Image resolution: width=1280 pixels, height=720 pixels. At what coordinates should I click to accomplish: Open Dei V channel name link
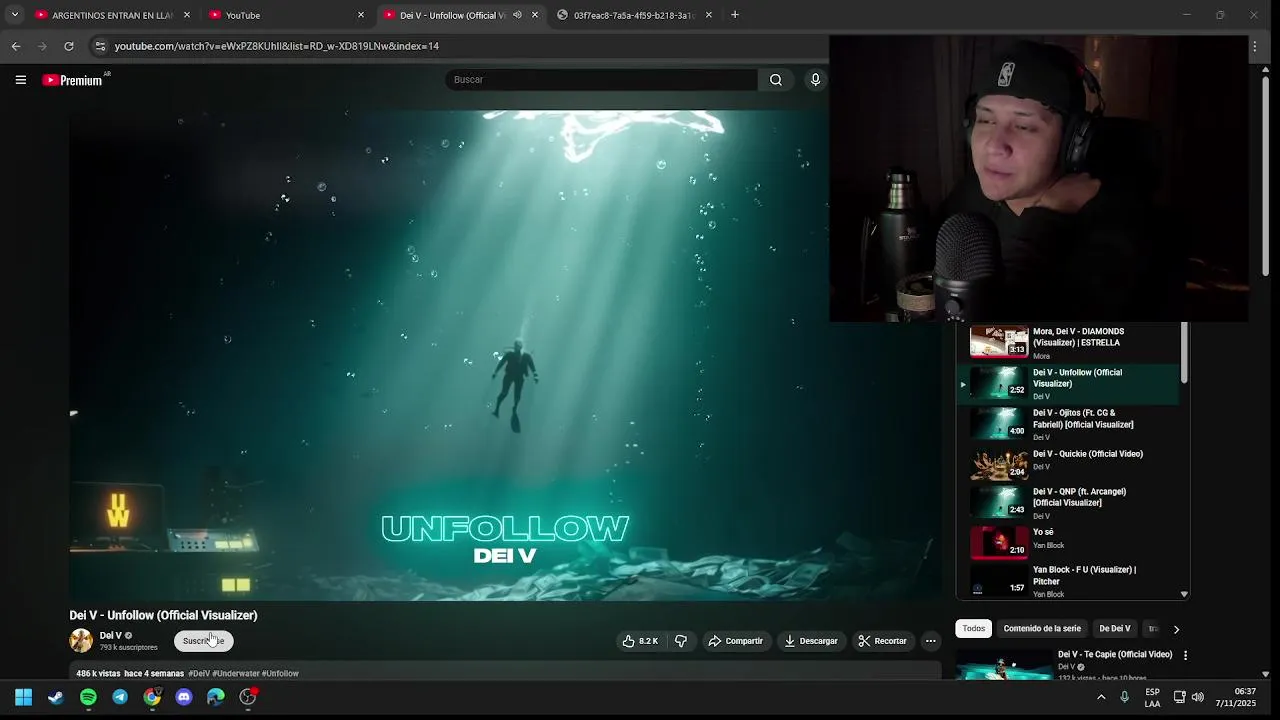click(111, 636)
